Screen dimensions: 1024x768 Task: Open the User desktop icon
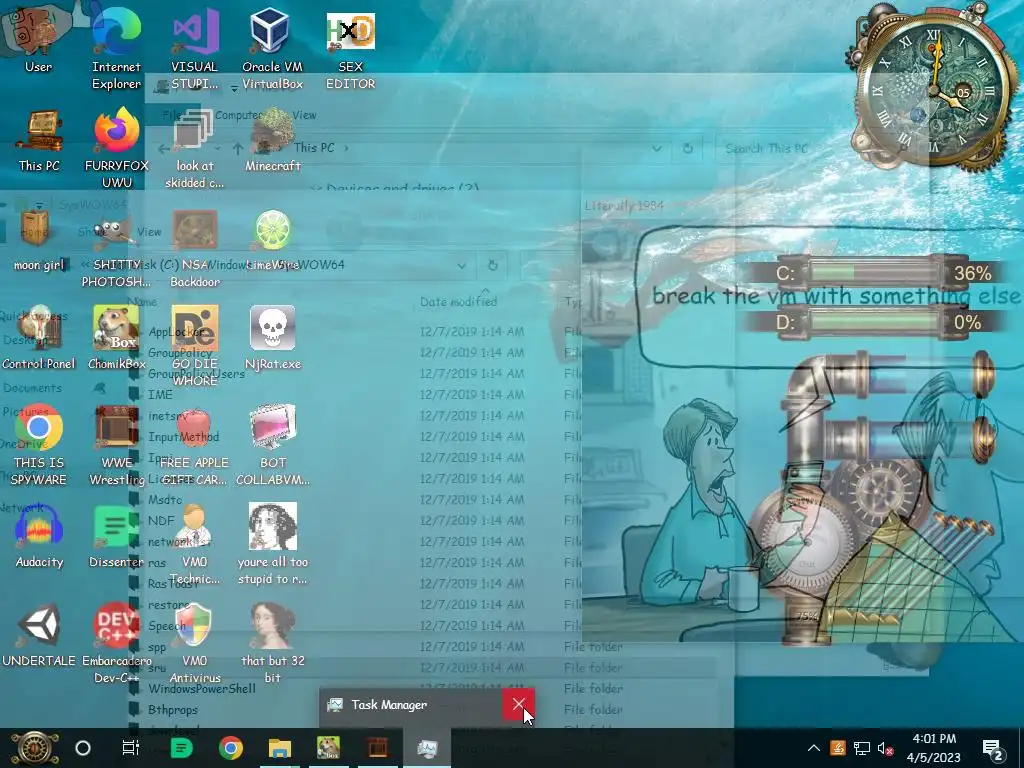[x=38, y=39]
